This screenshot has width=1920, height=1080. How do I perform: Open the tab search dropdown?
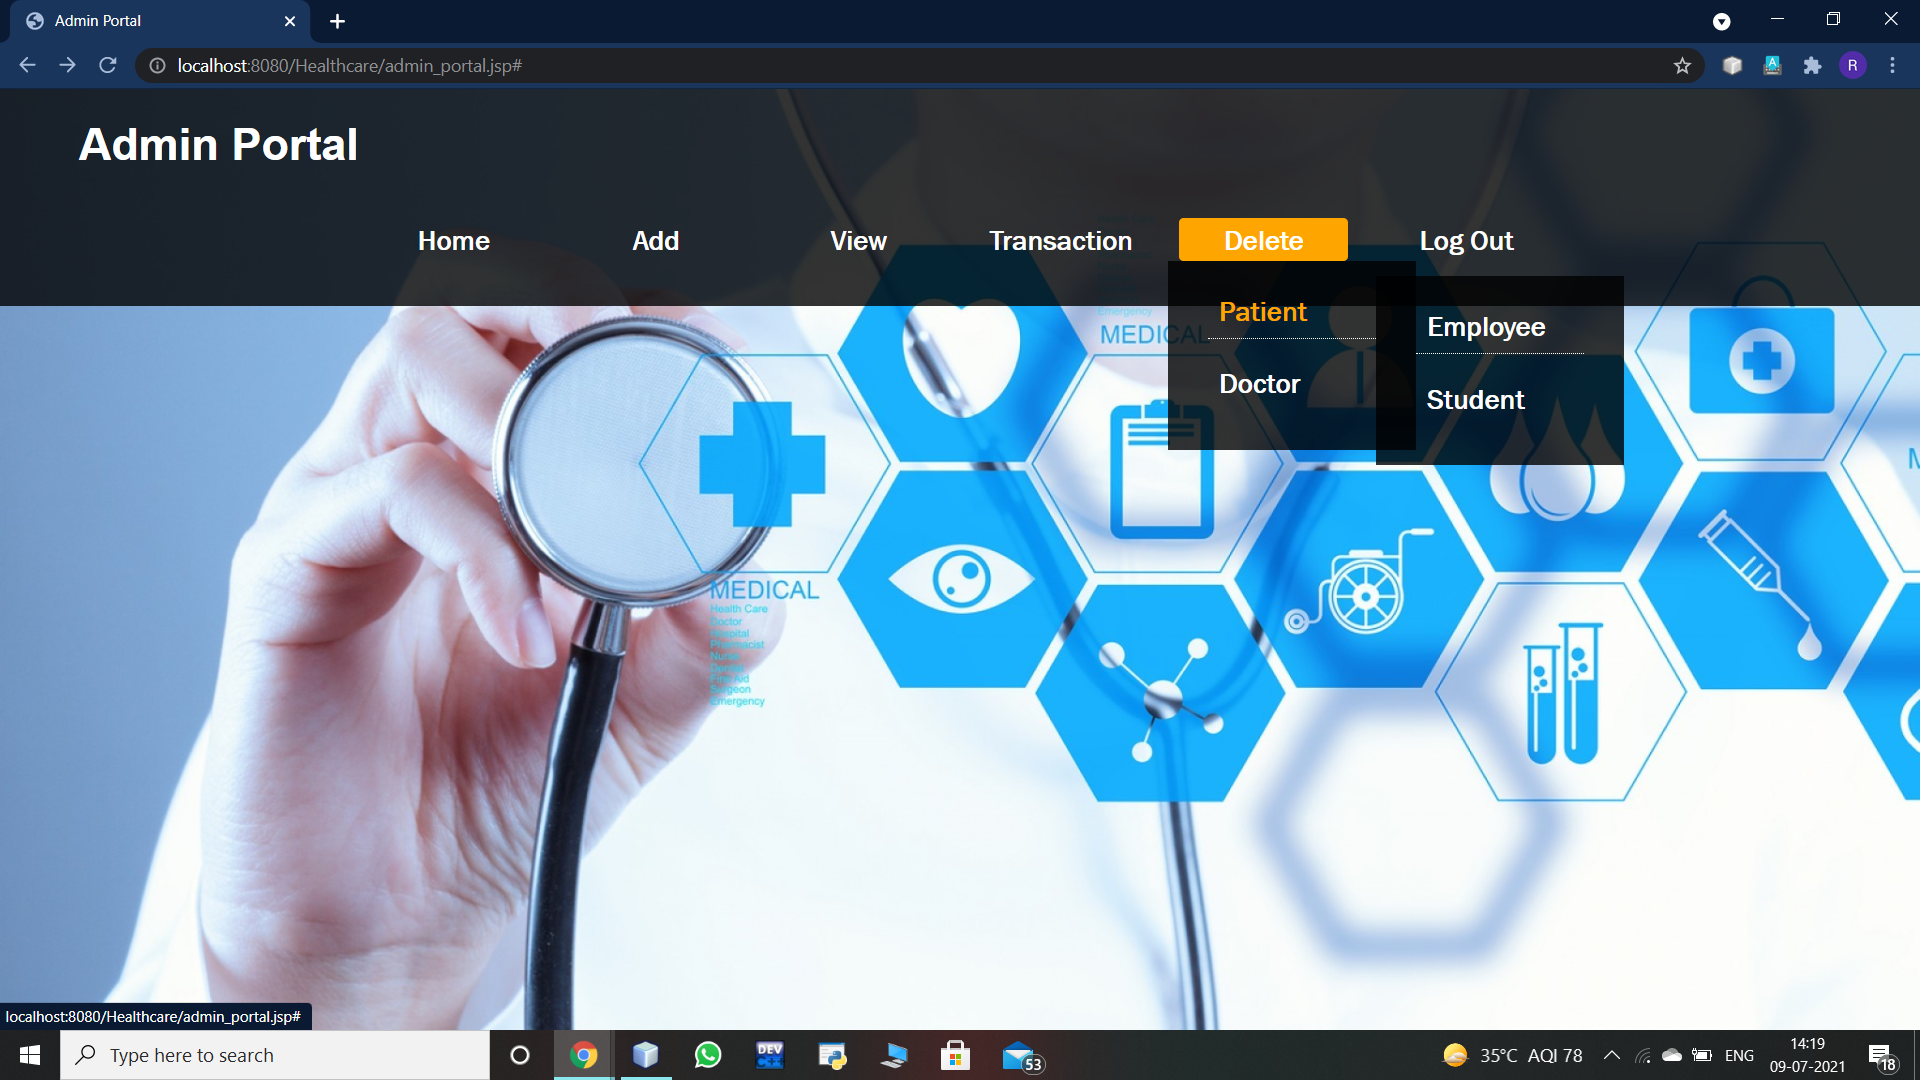(x=1721, y=21)
